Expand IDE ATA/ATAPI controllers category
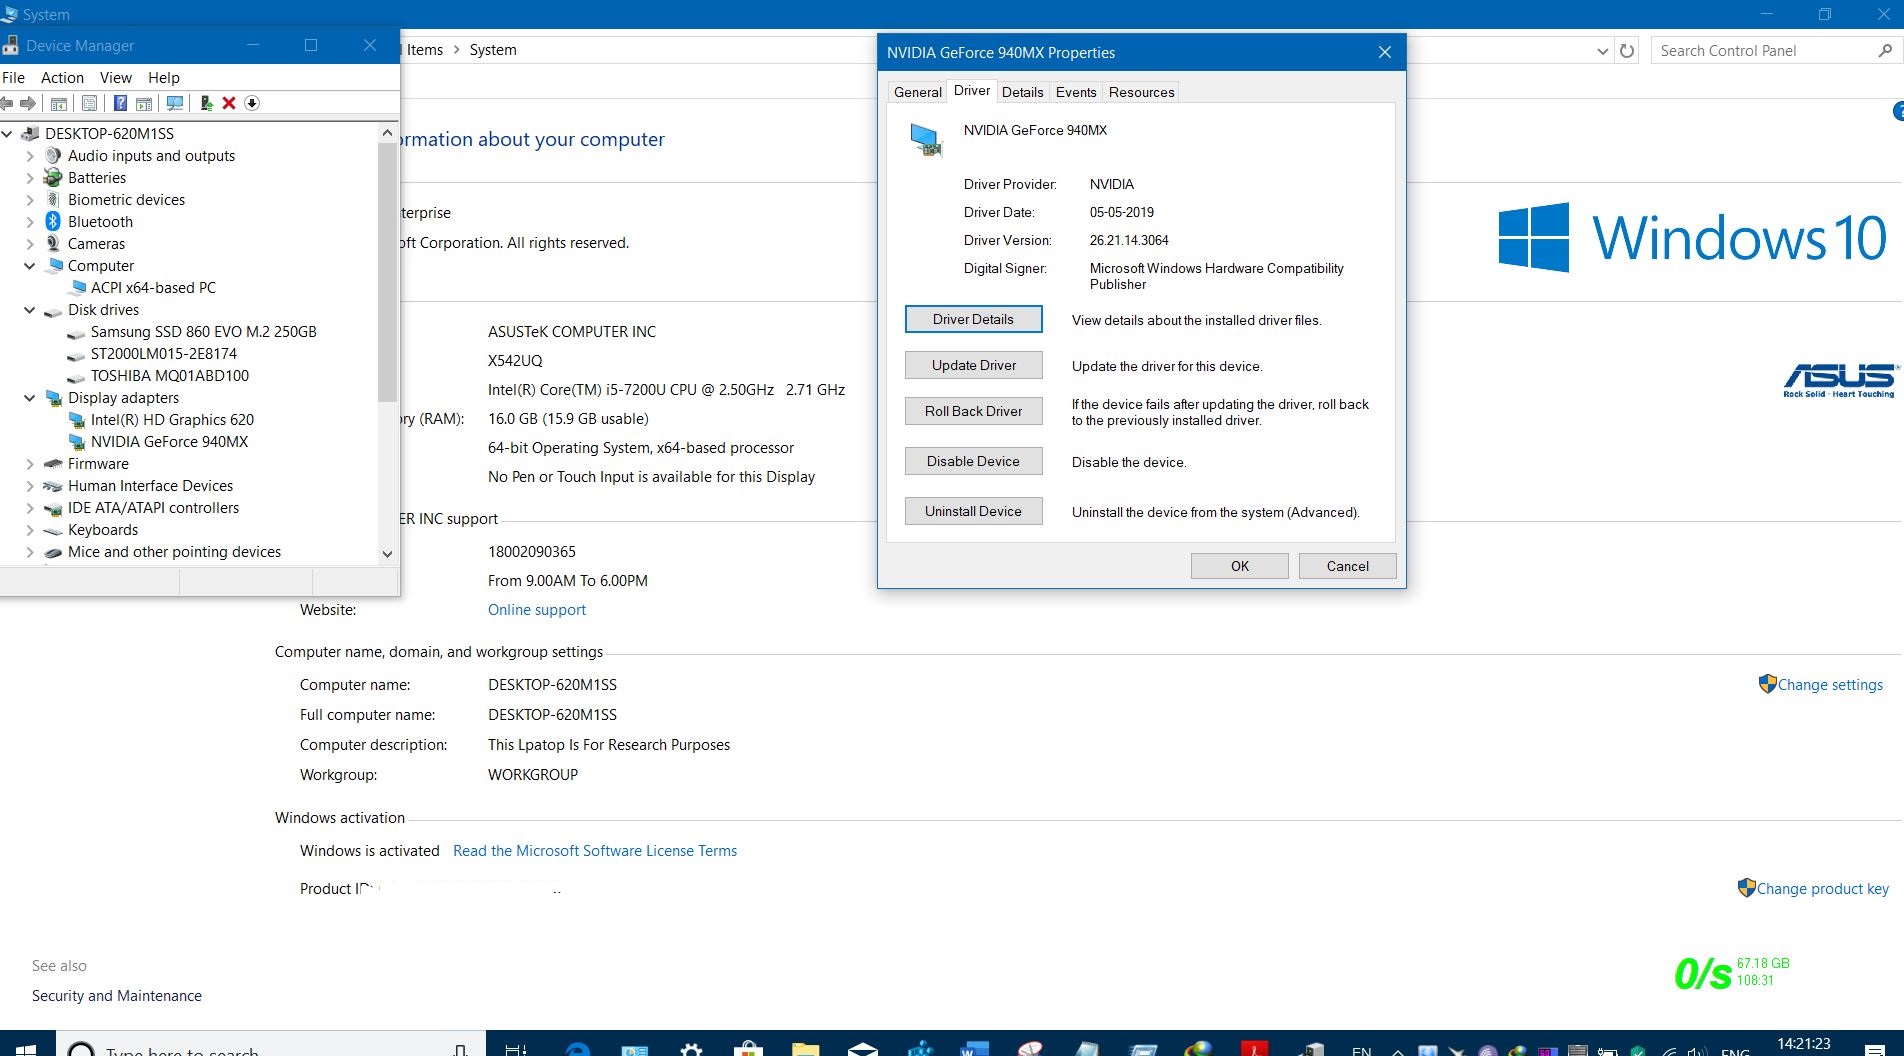 [x=29, y=508]
